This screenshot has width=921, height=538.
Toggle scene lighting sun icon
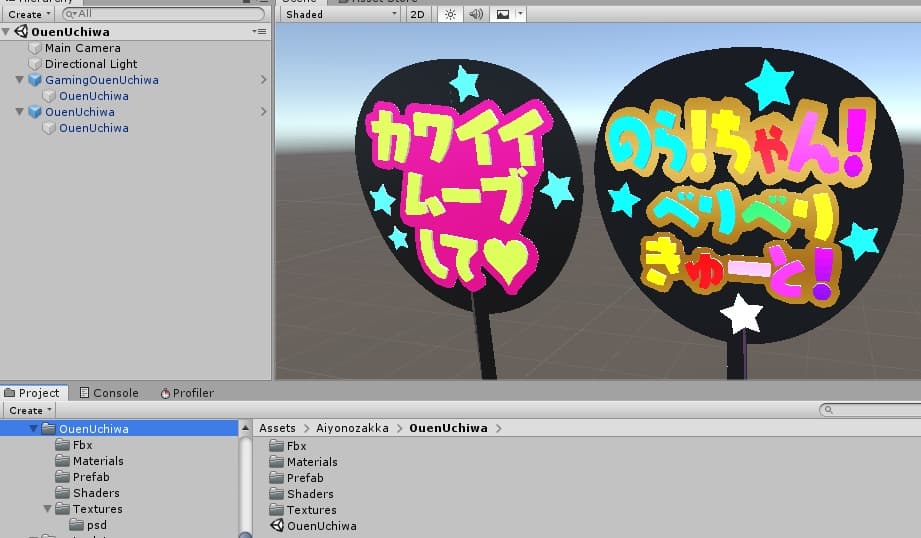(x=450, y=14)
